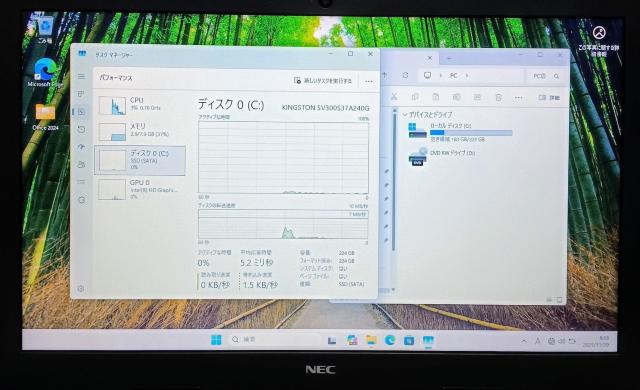Select the Performance page icon in Task Manager

click(82, 112)
